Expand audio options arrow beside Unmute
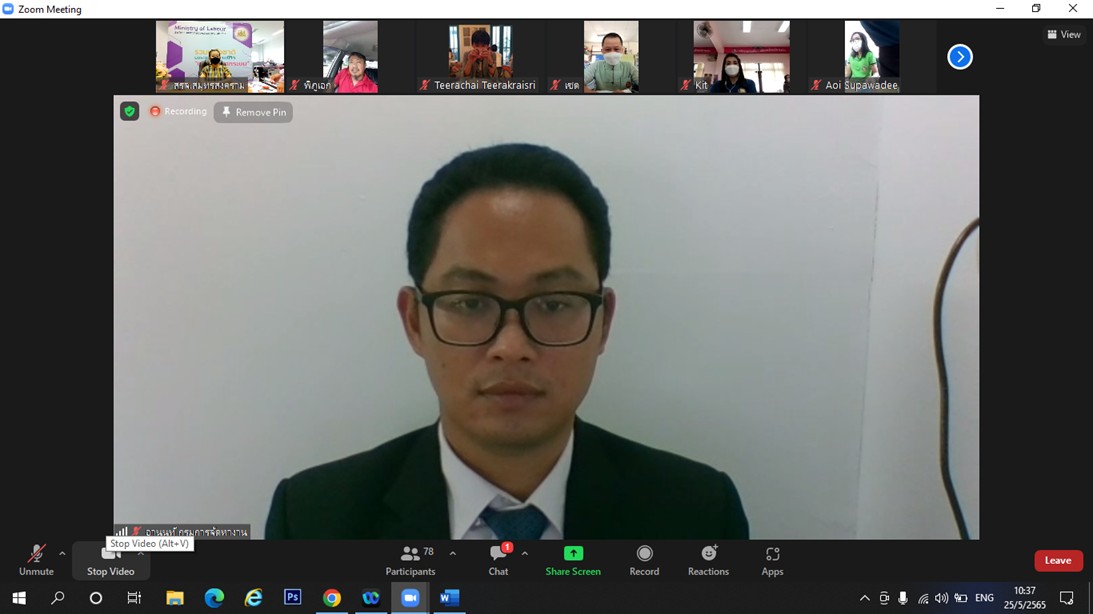 (62, 553)
